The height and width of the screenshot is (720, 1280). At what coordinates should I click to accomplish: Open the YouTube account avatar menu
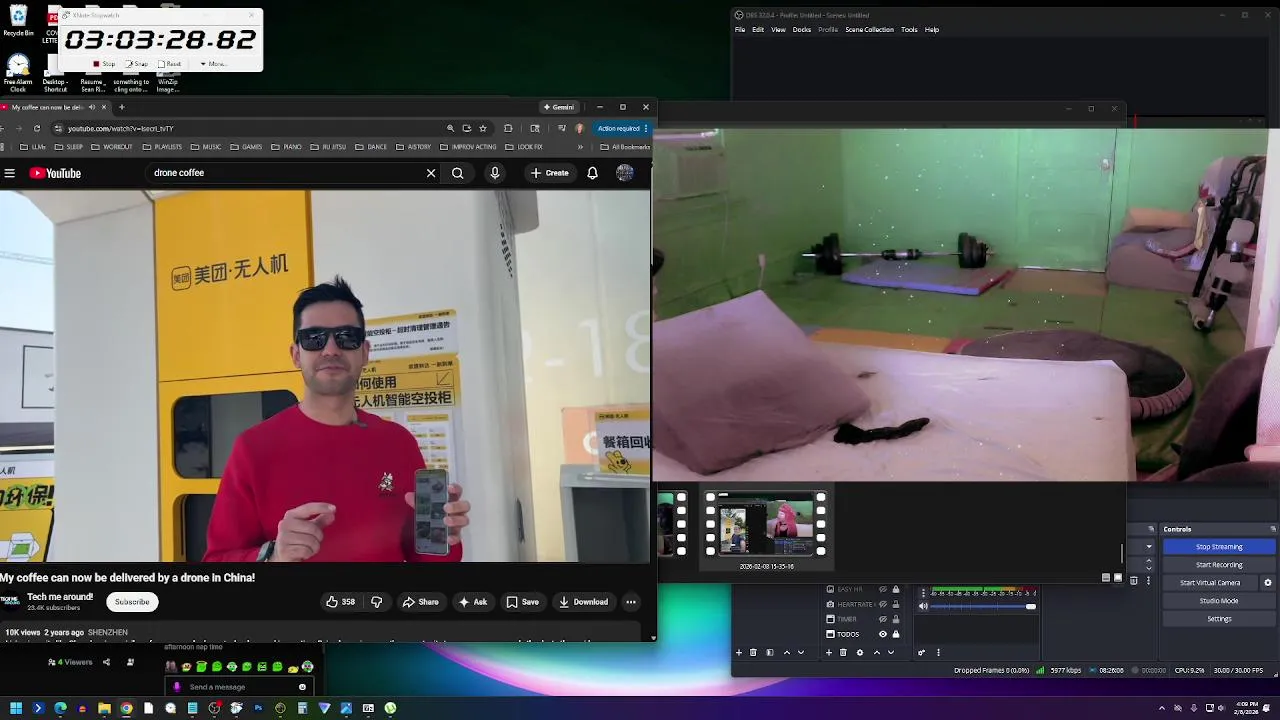pyautogui.click(x=625, y=173)
